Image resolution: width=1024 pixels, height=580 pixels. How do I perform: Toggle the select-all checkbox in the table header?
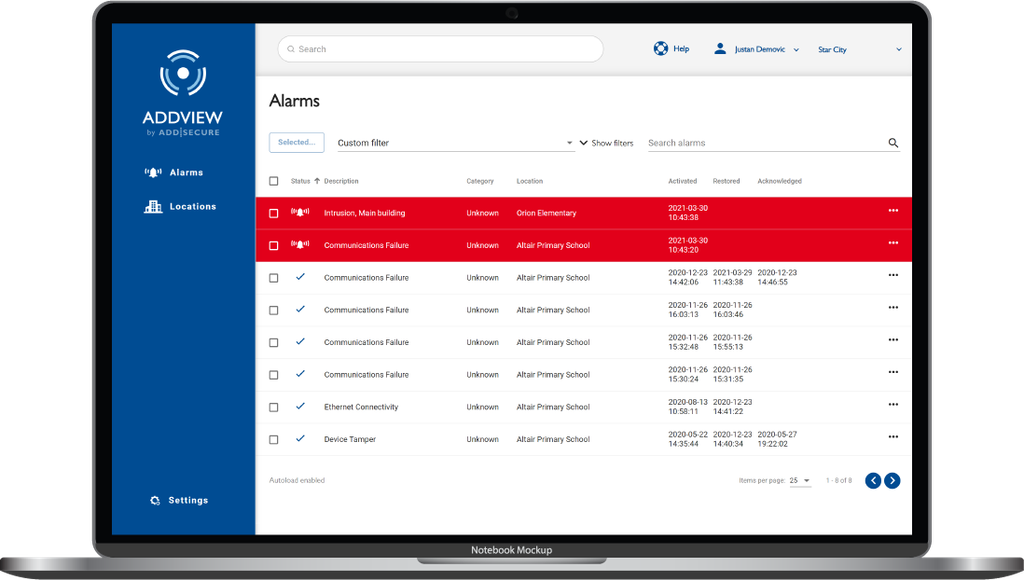tap(274, 181)
